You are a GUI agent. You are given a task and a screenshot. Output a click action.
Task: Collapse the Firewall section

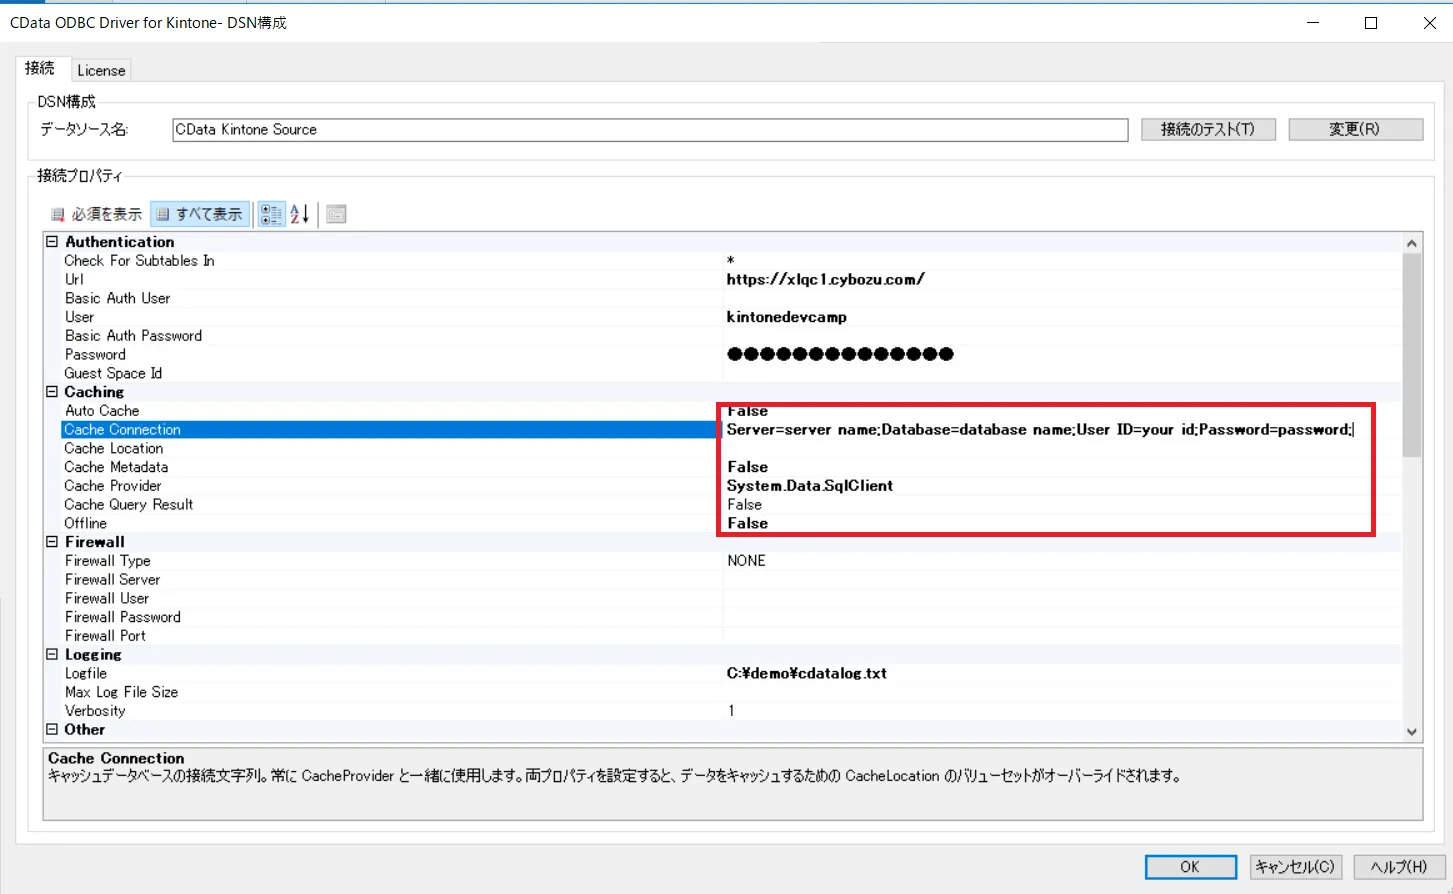pos(51,541)
